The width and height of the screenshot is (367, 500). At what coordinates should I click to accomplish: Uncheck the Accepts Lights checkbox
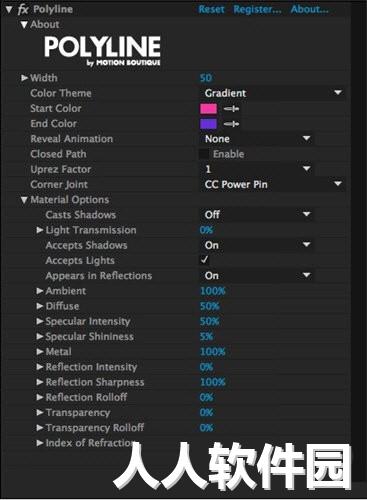point(204,260)
